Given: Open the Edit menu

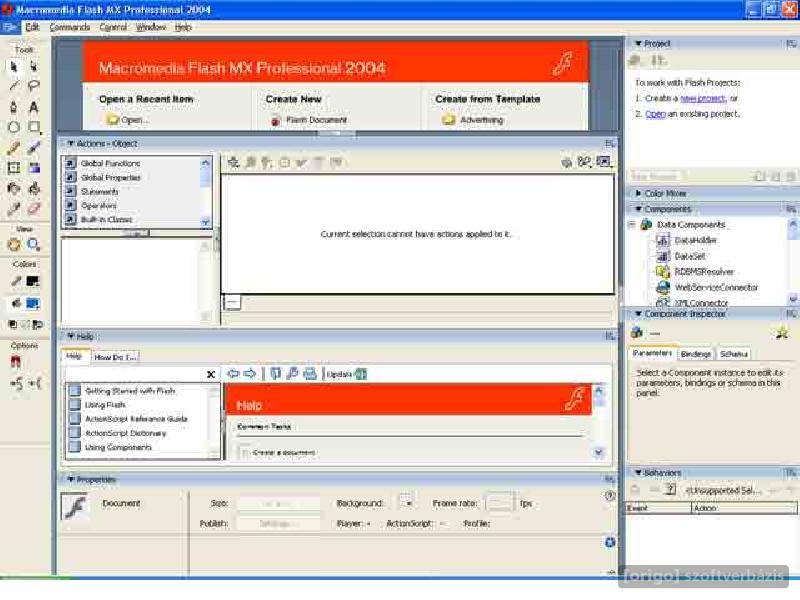Looking at the screenshot, I should point(32,27).
